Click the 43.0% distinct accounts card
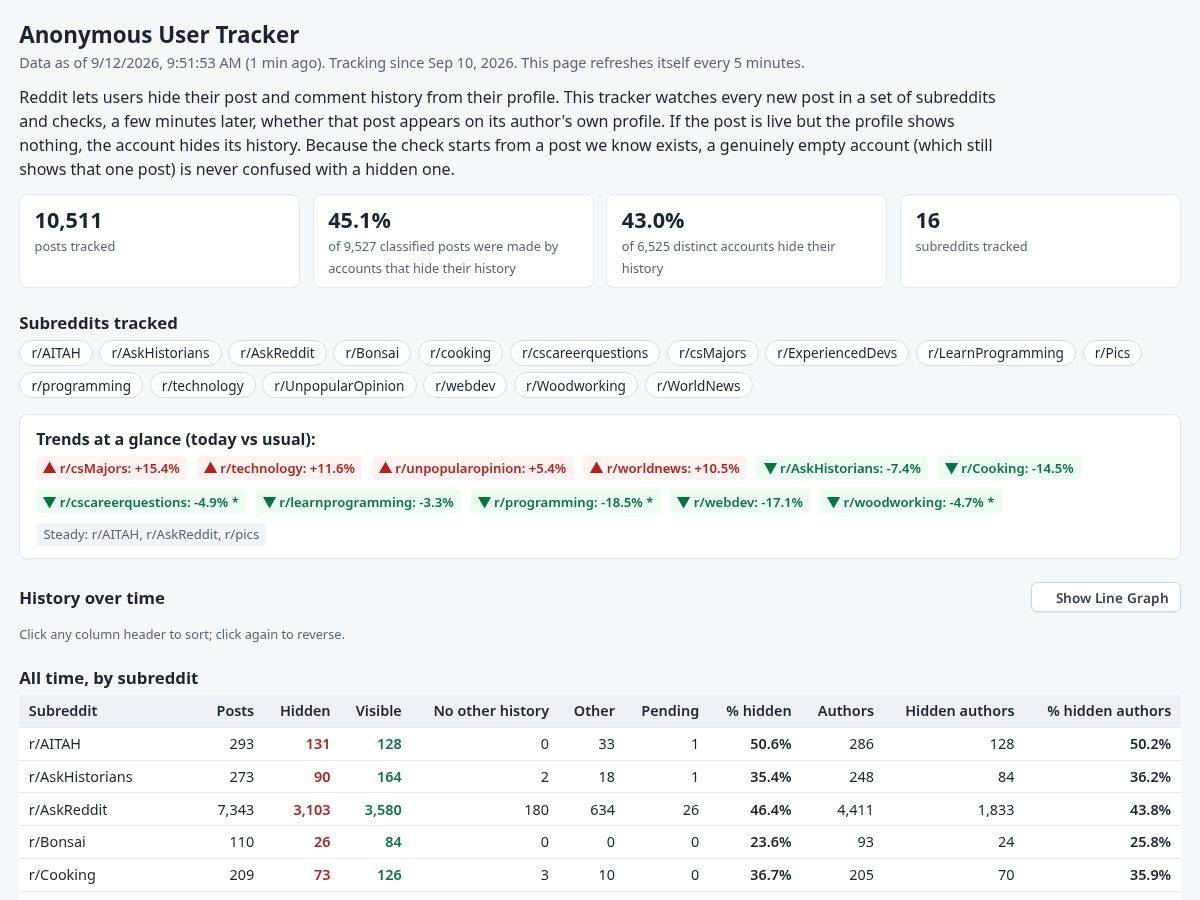 (746, 241)
